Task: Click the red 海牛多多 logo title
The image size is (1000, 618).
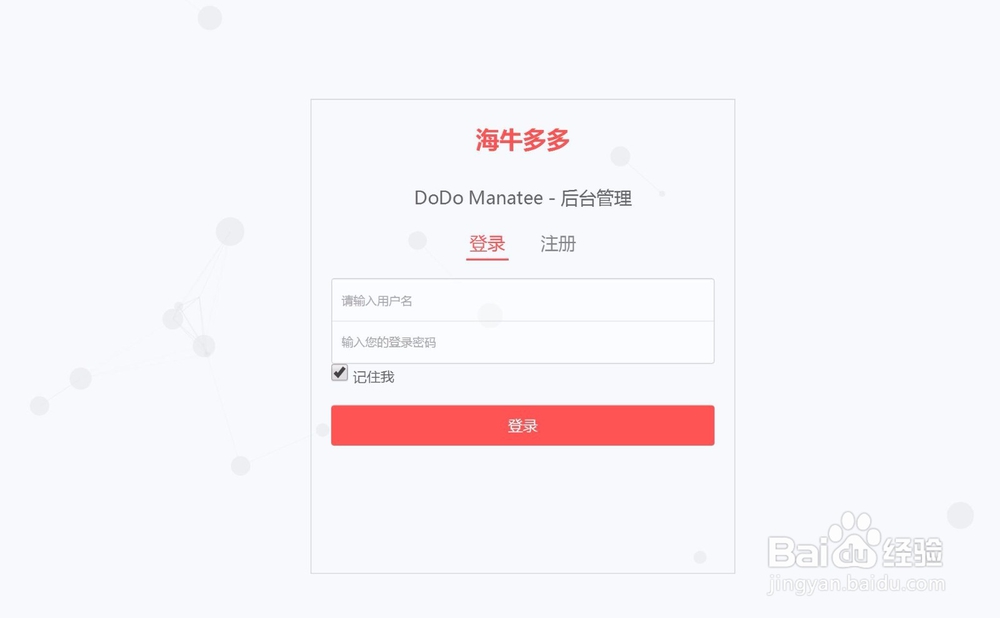Action: pos(522,140)
